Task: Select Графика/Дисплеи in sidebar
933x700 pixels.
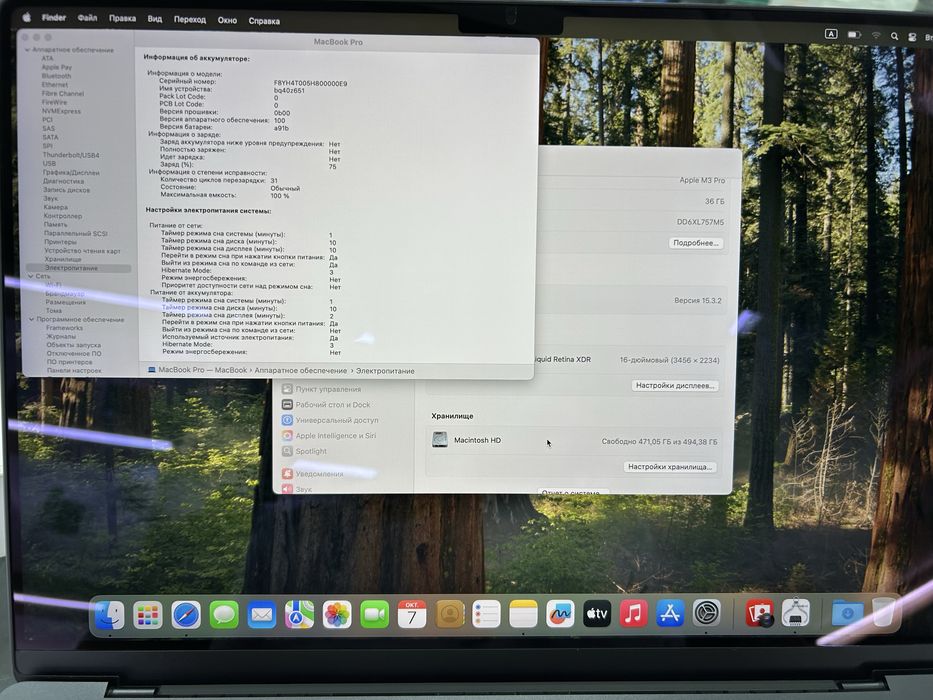Action: pyautogui.click(x=71, y=173)
